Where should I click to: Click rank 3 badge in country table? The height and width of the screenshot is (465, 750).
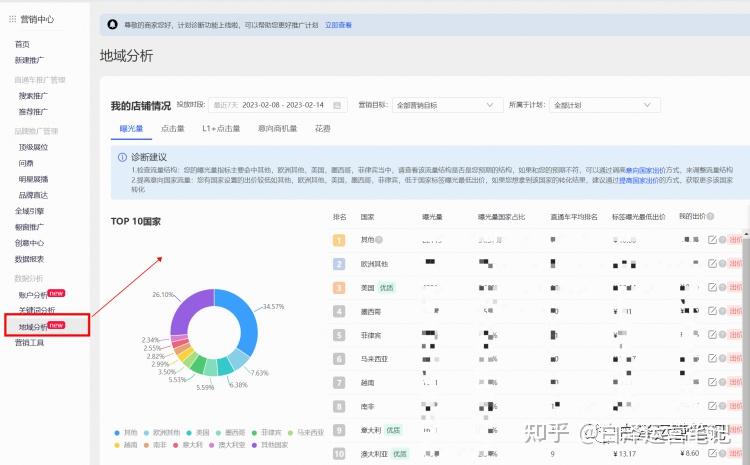[x=339, y=288]
